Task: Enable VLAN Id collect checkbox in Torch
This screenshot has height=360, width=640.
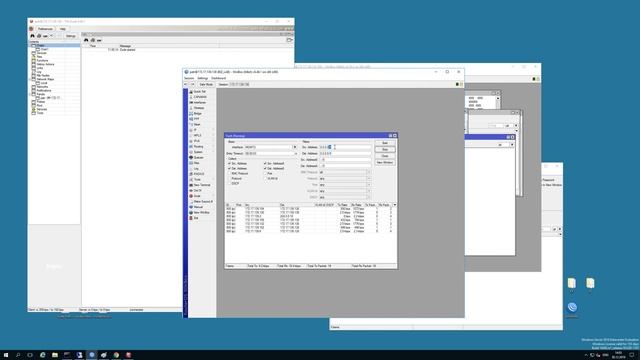Action: click(265, 178)
